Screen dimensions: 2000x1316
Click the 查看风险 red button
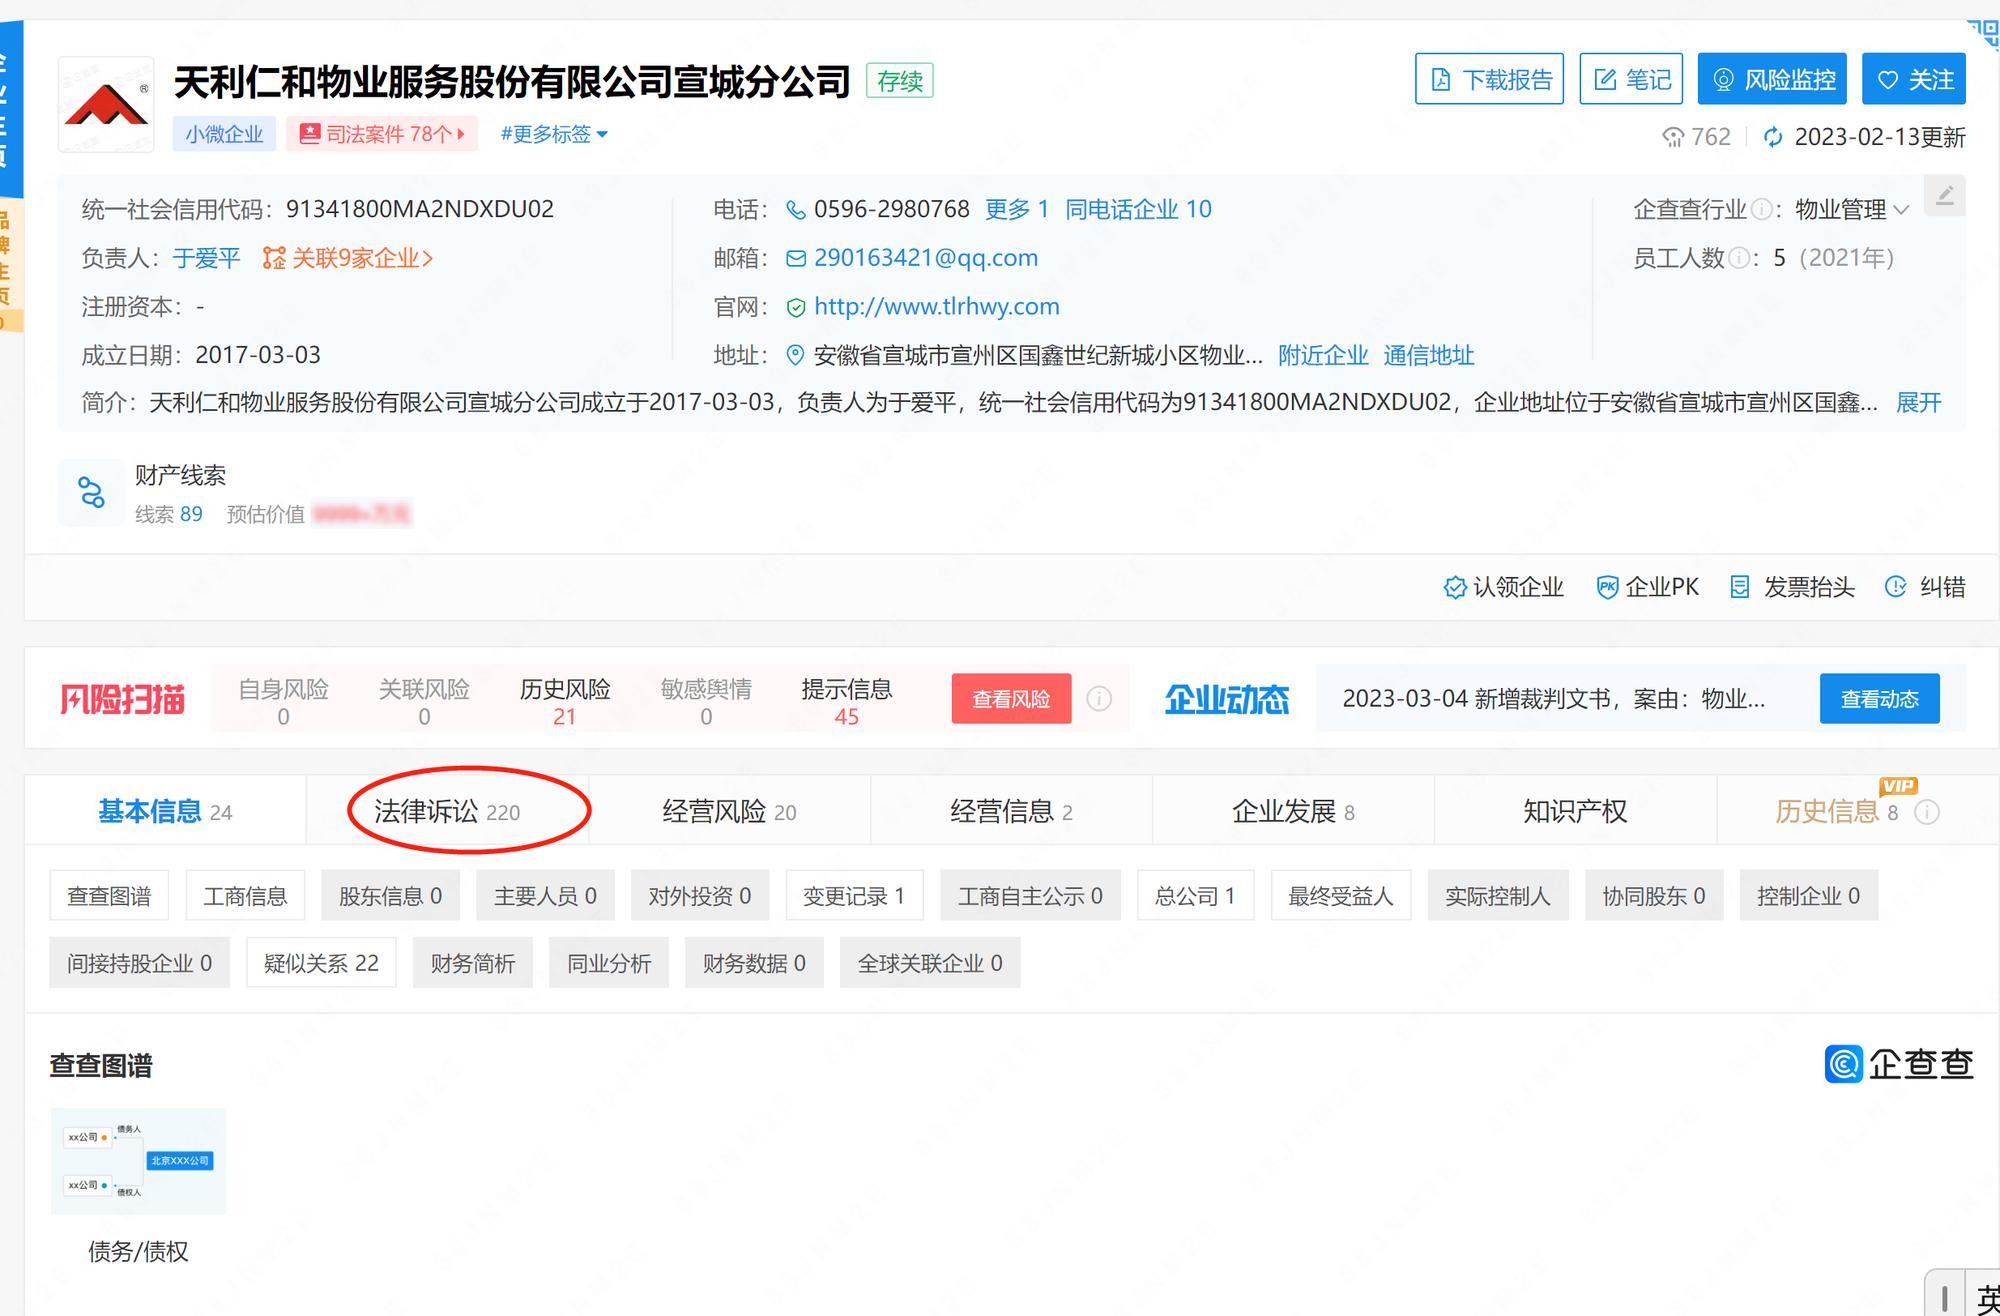click(x=1010, y=698)
